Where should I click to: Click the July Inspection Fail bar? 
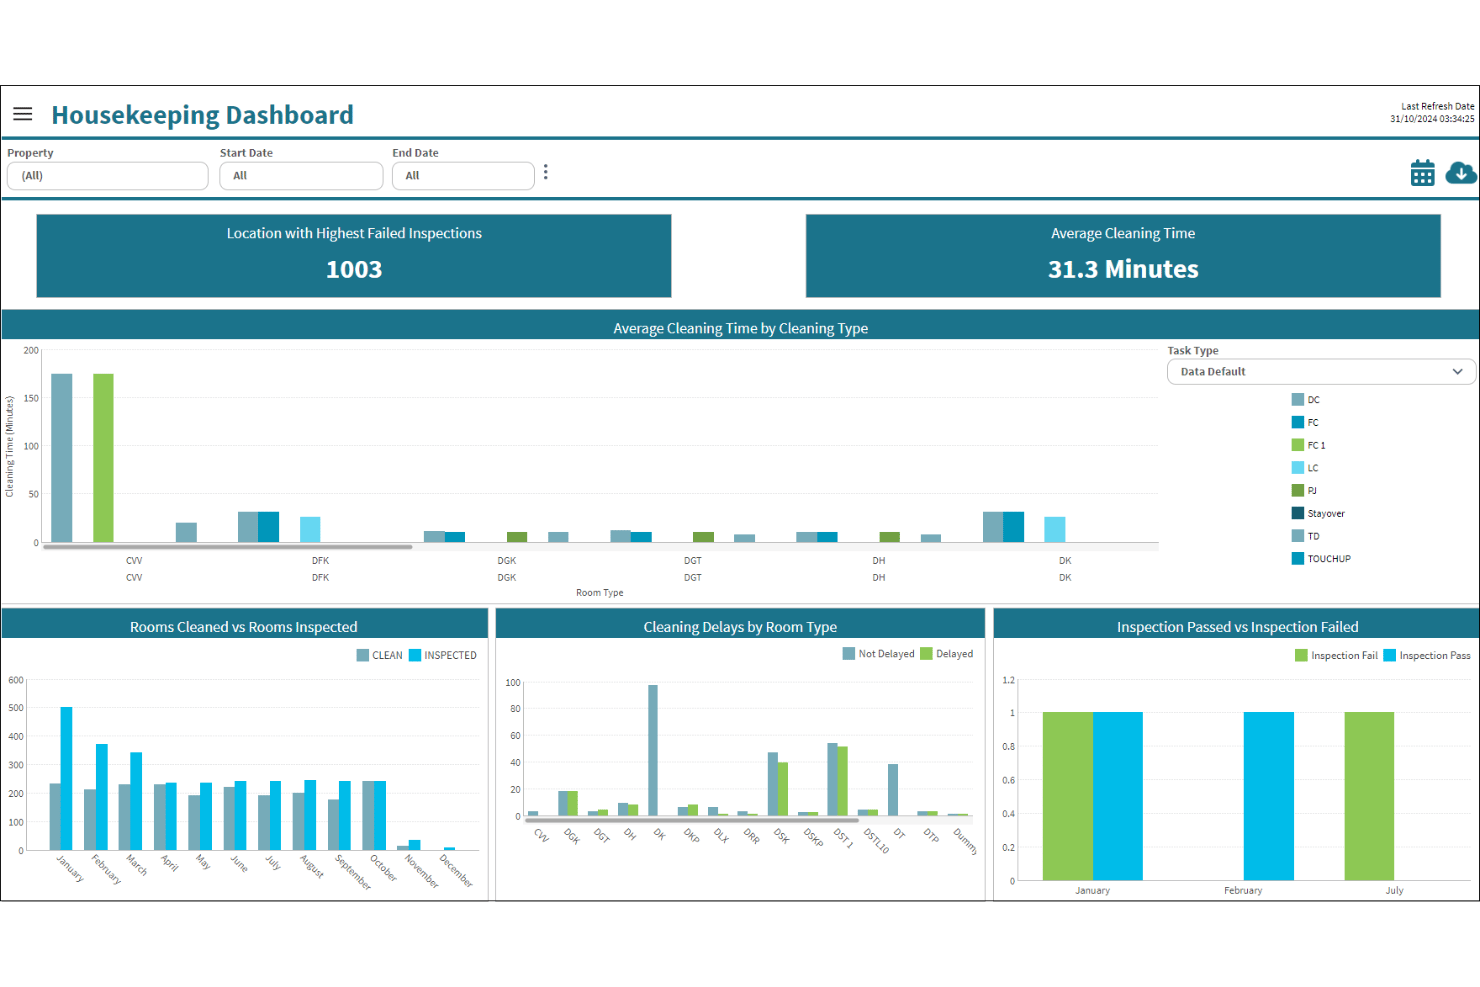coord(1369,796)
